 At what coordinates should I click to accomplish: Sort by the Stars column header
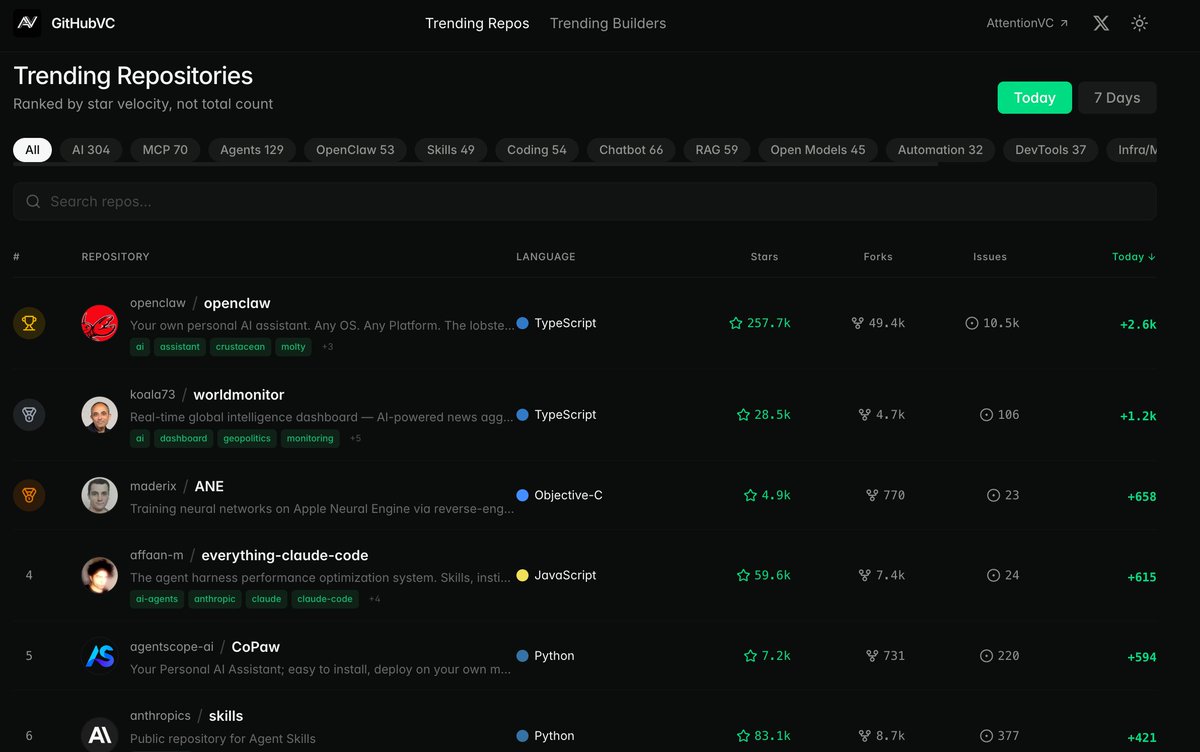point(764,257)
